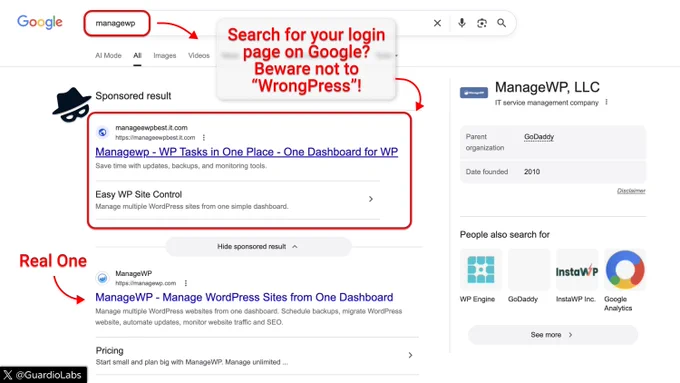This screenshot has height=383, width=680.
Task: Select the WP Engine related search
Action: (481, 276)
